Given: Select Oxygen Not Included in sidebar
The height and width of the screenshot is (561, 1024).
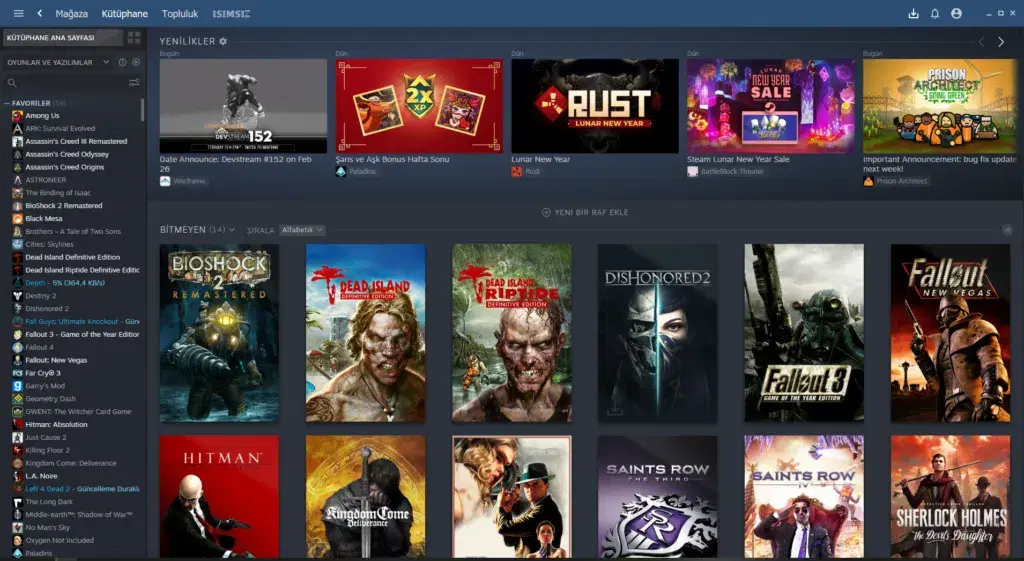Looking at the screenshot, I should click(59, 540).
